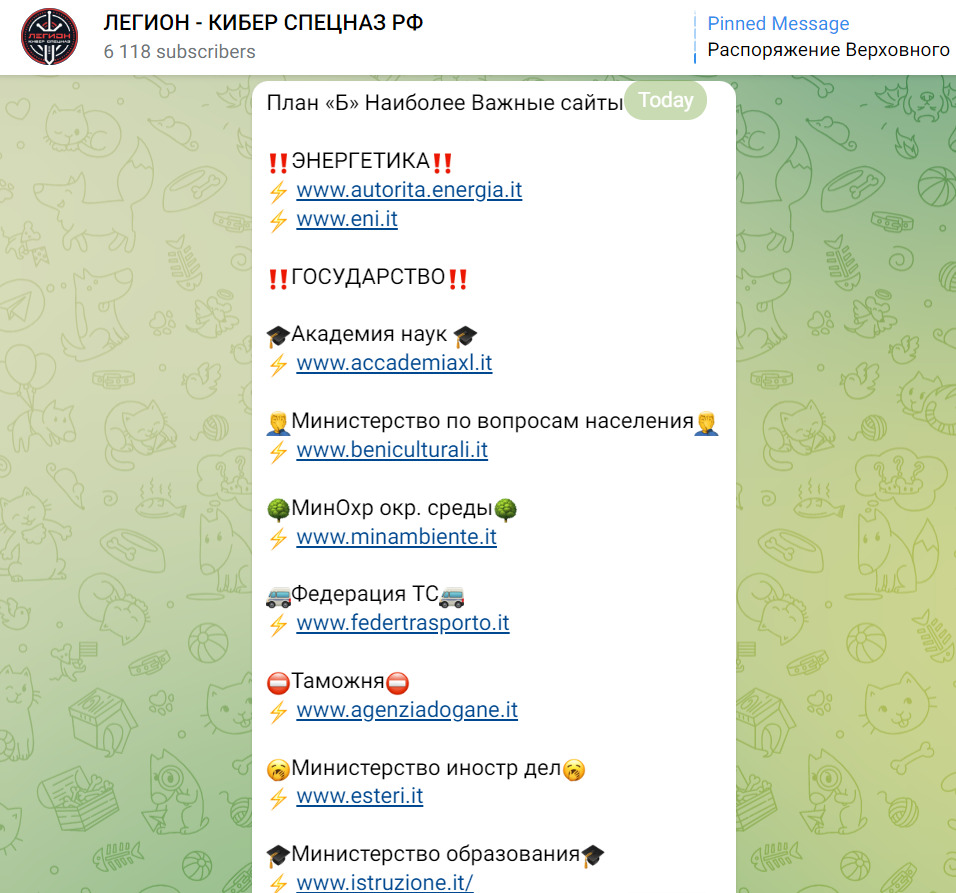Click the lightning bolt icon beside www.eni.it

coord(278,221)
